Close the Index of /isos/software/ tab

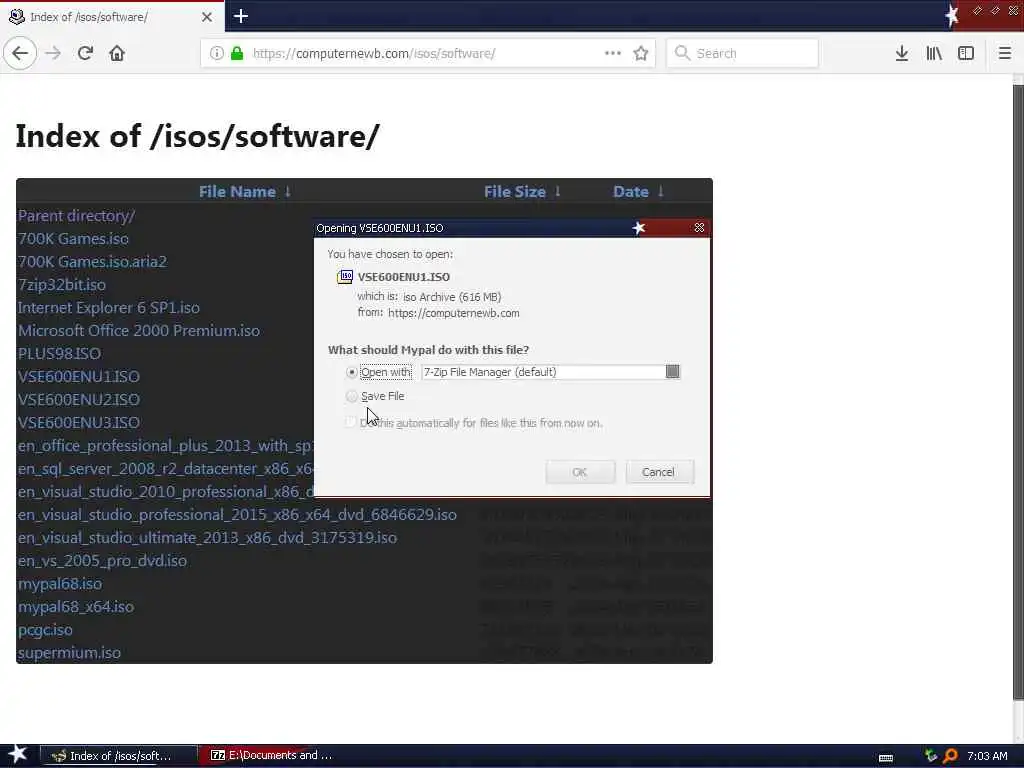click(206, 17)
